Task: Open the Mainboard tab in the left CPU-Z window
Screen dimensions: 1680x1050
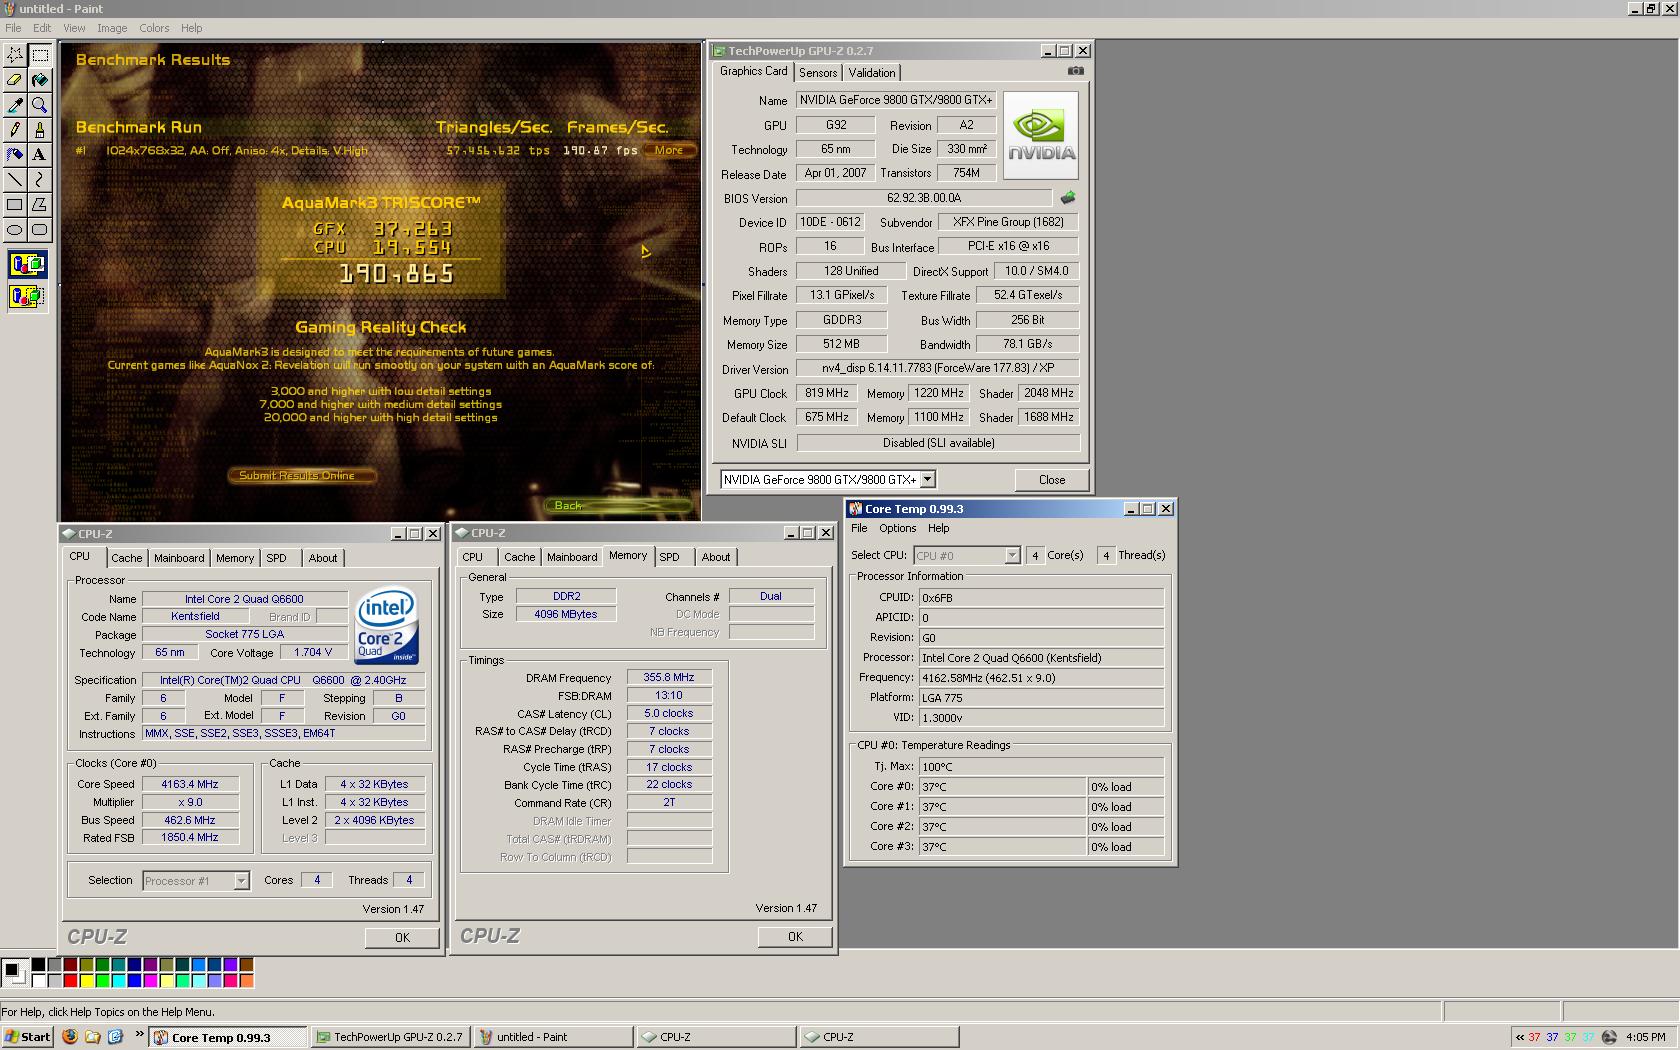Action: click(x=179, y=558)
